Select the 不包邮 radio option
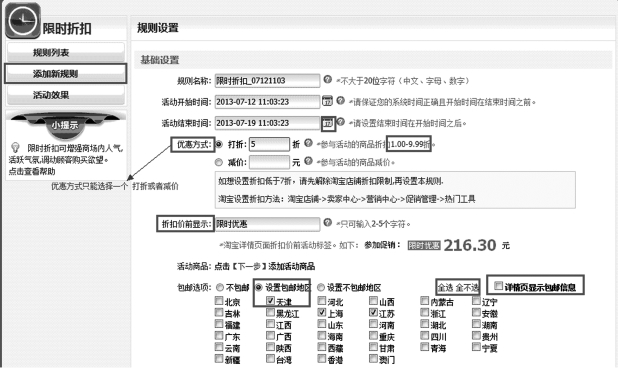This screenshot has height=373, width=618. point(220,287)
